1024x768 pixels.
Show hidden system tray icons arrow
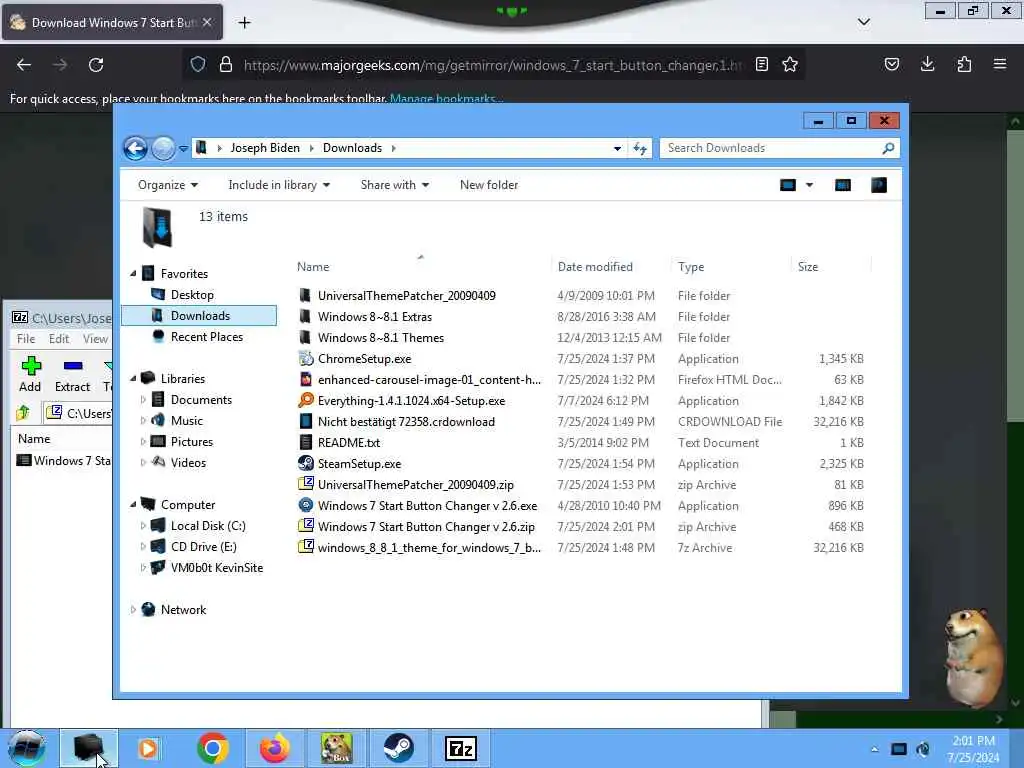pyautogui.click(x=874, y=749)
